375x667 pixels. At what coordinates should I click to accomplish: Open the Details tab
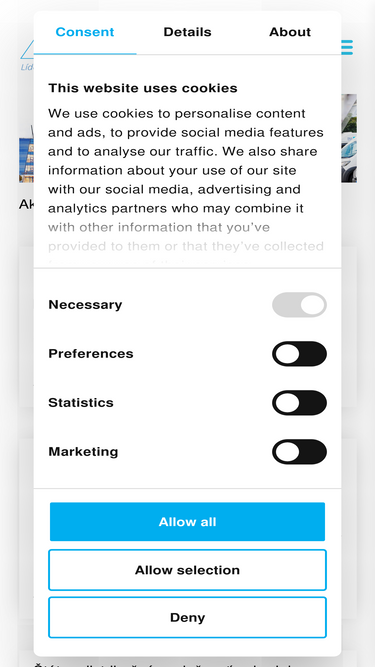(x=188, y=32)
